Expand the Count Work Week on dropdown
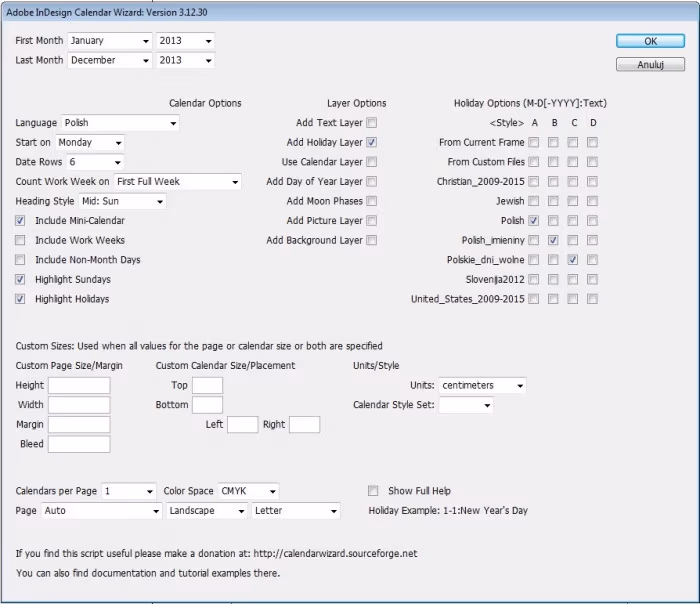700x604 pixels. coord(178,182)
